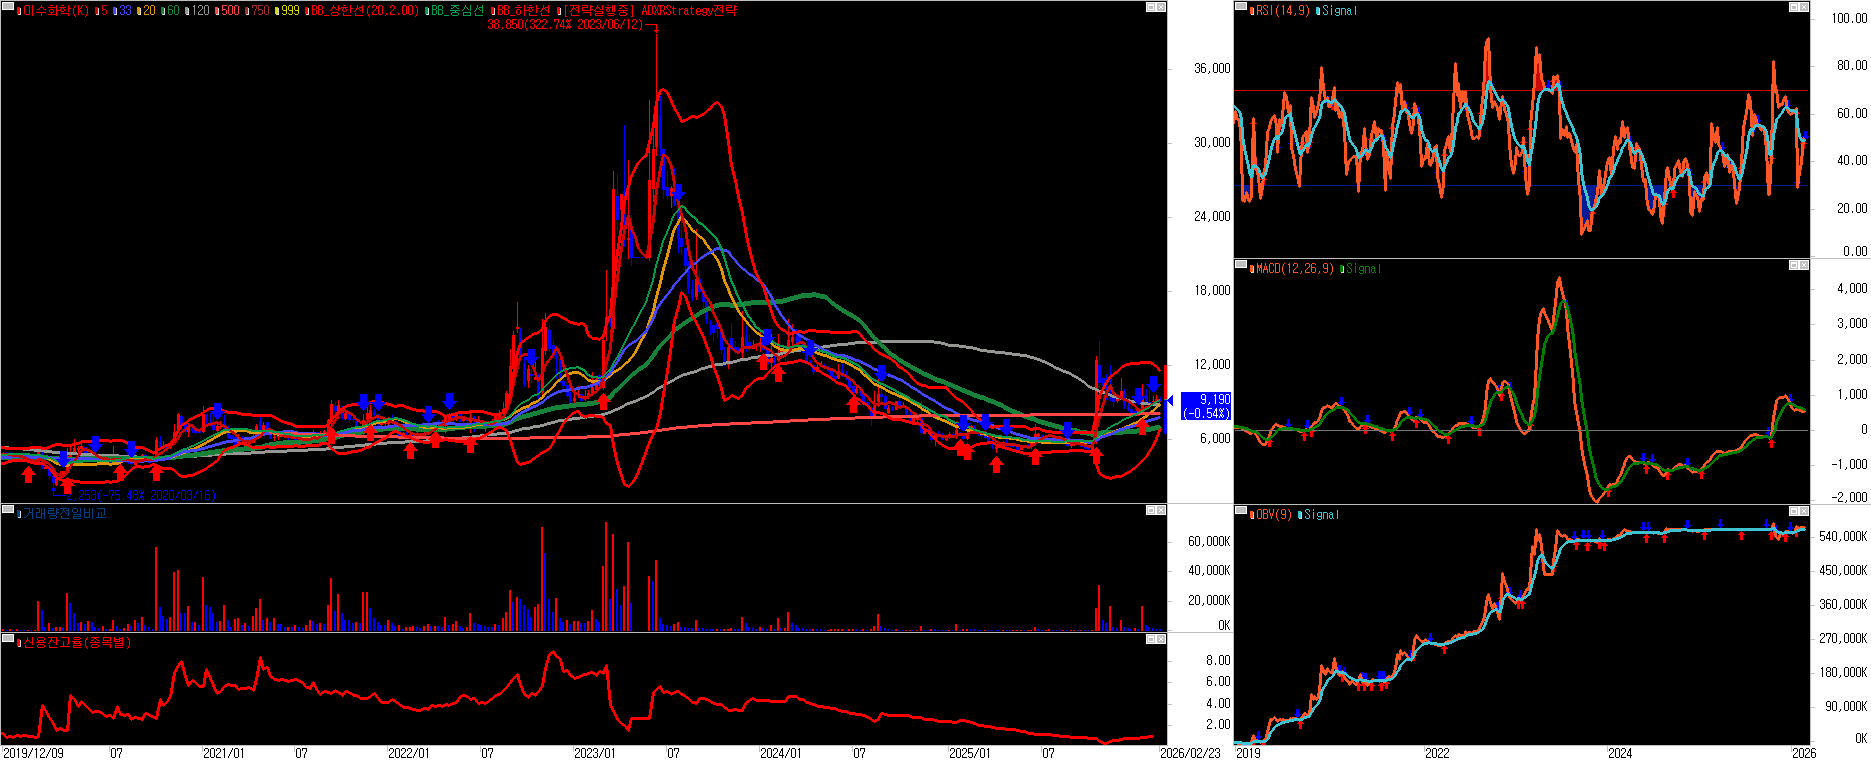This screenshot has width=1871, height=763.
Task: Open the 거래량전일비교 panel menu button
Action: coord(7,510)
